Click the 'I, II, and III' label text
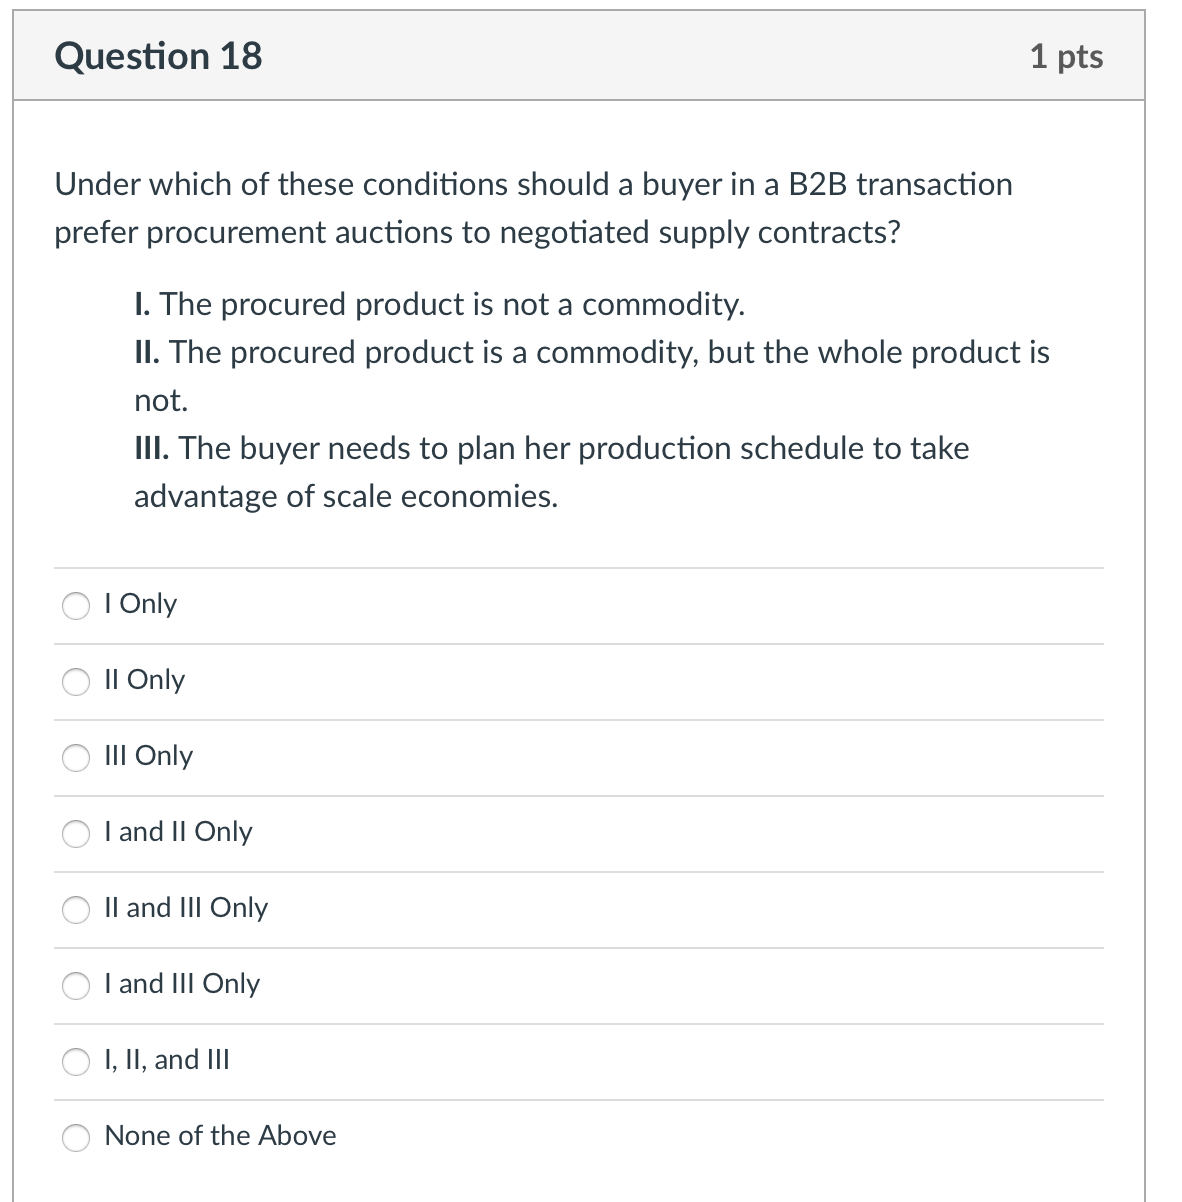This screenshot has height=1202, width=1182. tap(166, 1060)
